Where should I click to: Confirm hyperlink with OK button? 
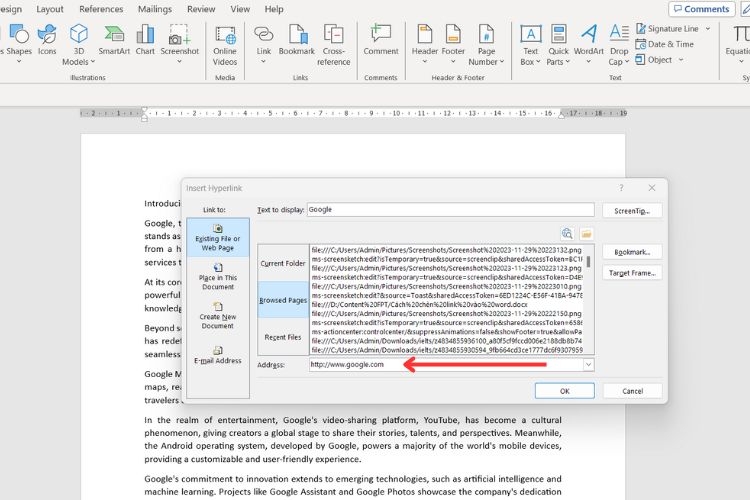(x=564, y=391)
